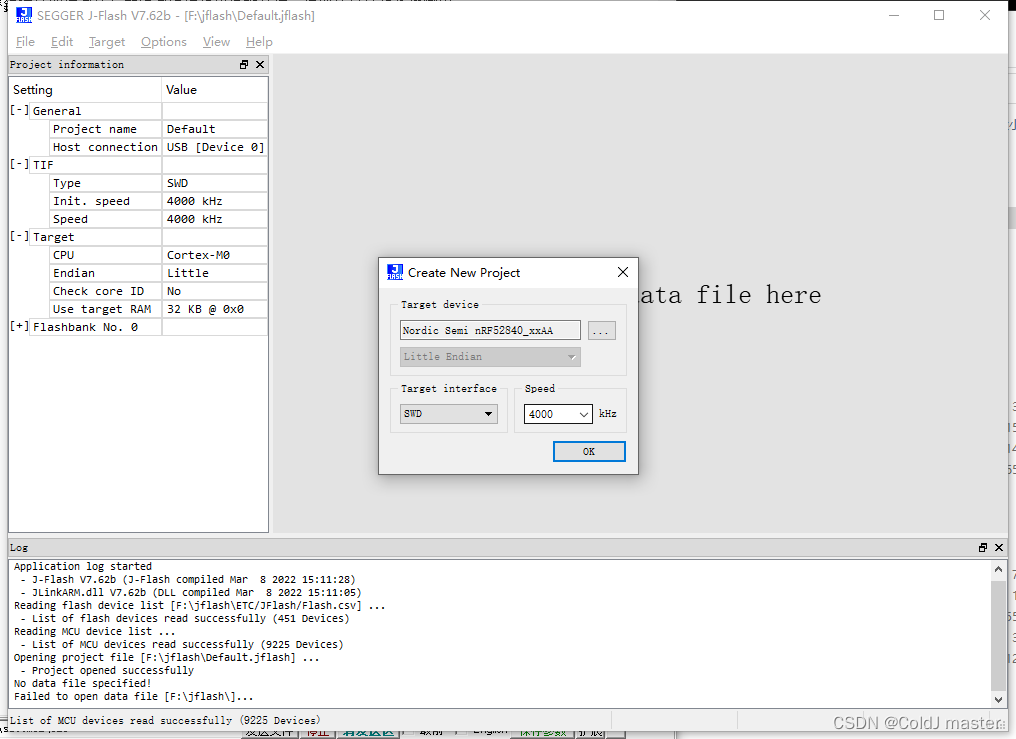
Task: Close the Project information panel
Action: tap(260, 64)
